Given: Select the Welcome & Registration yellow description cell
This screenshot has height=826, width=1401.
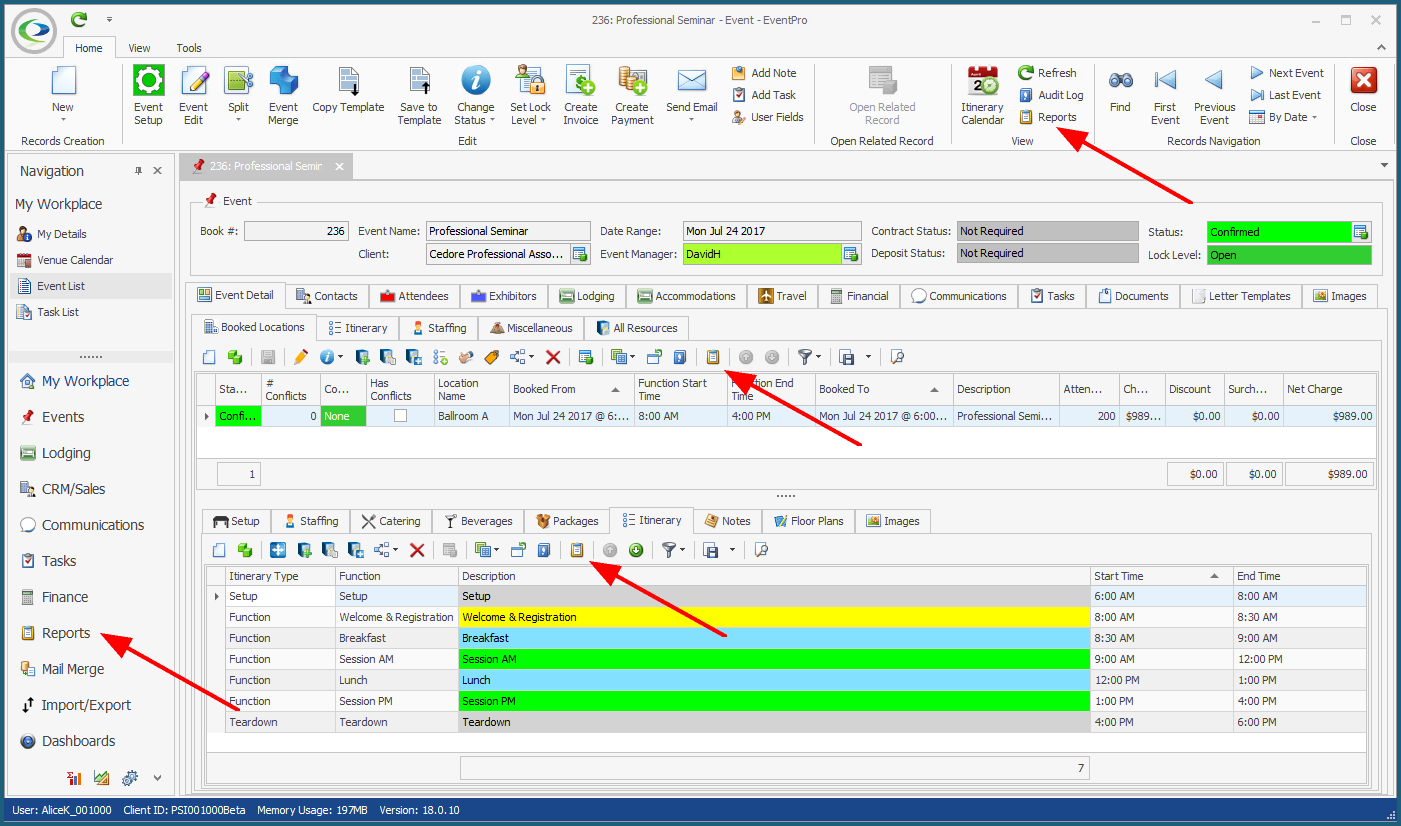Looking at the screenshot, I should (774, 617).
